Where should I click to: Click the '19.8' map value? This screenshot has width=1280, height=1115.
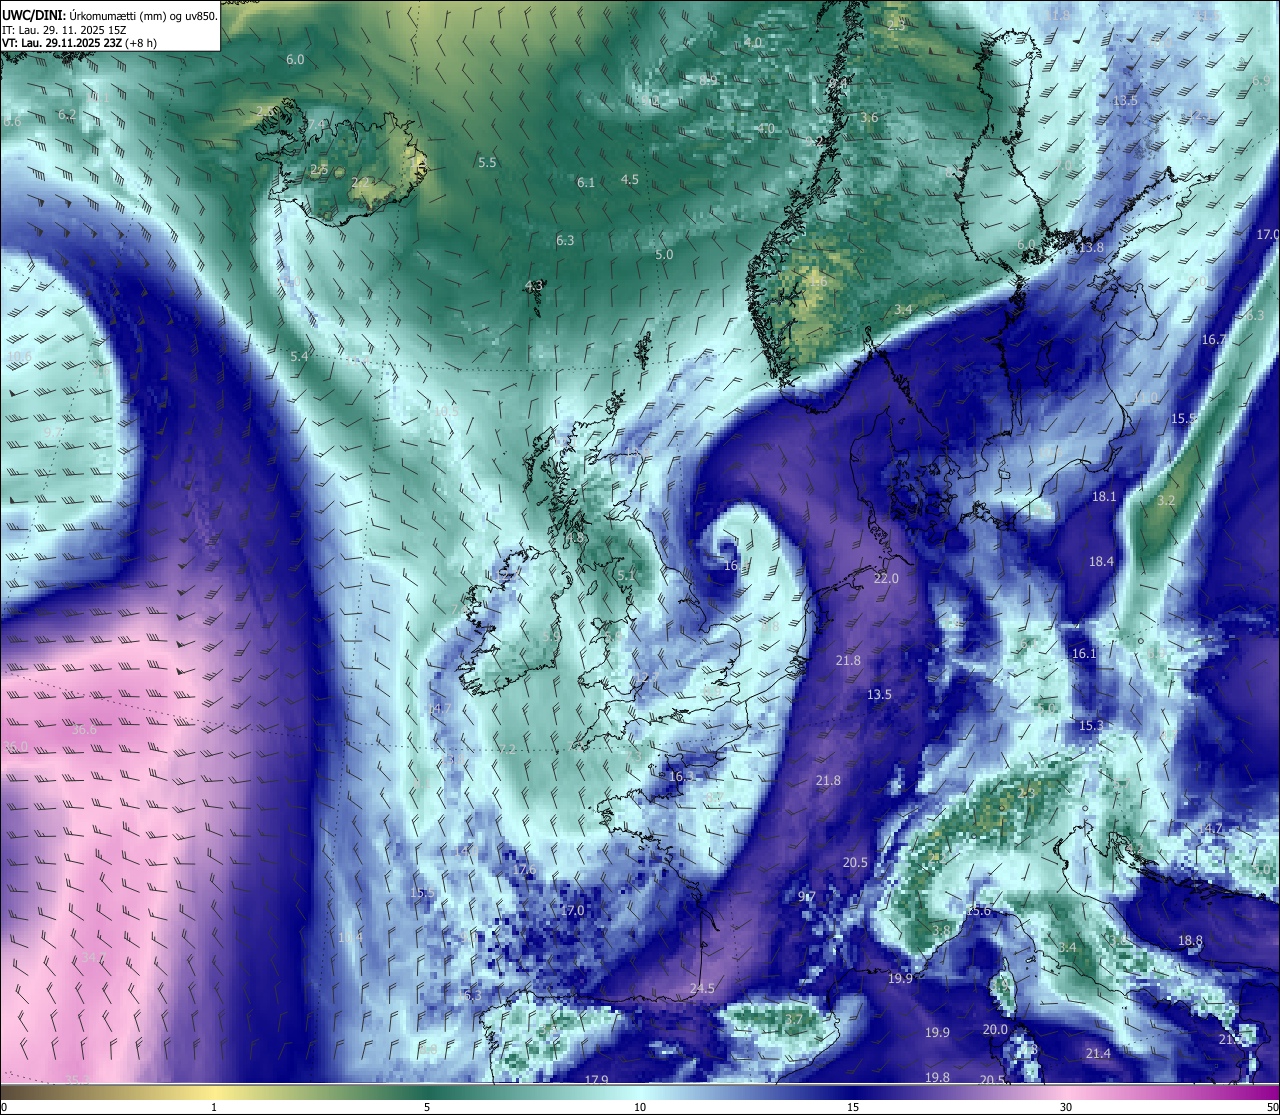937,1078
